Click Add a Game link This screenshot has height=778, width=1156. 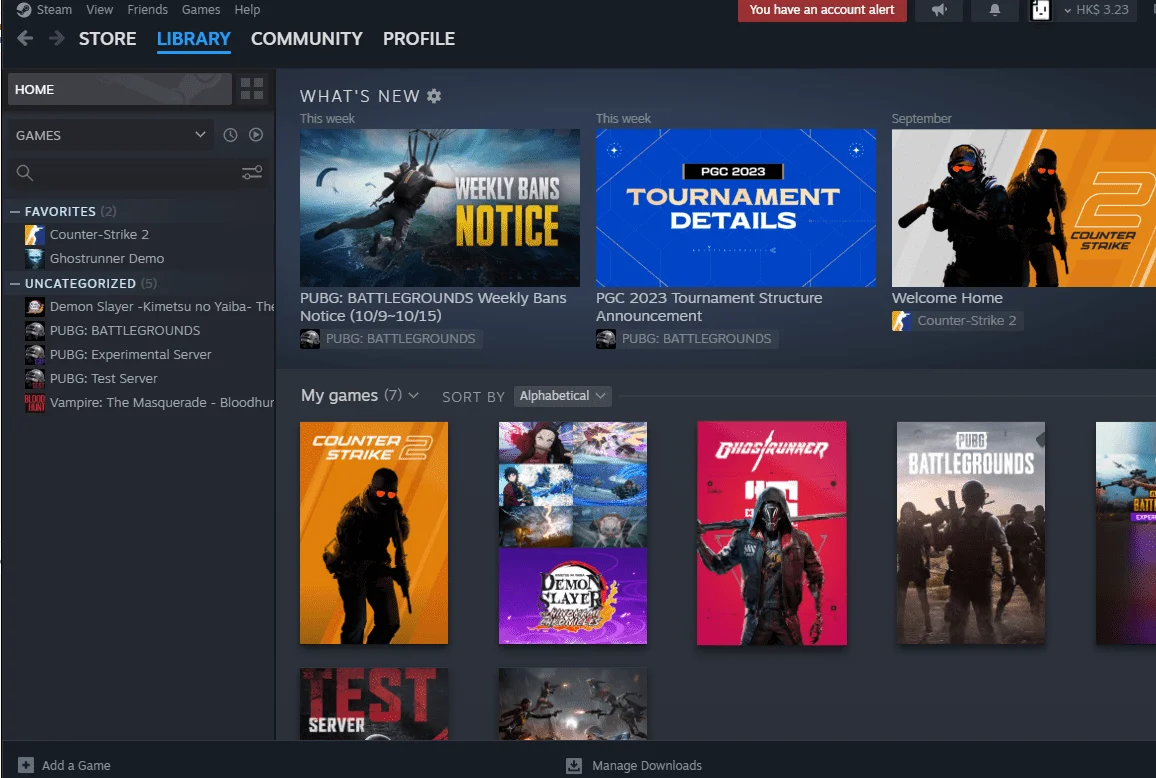(x=76, y=765)
